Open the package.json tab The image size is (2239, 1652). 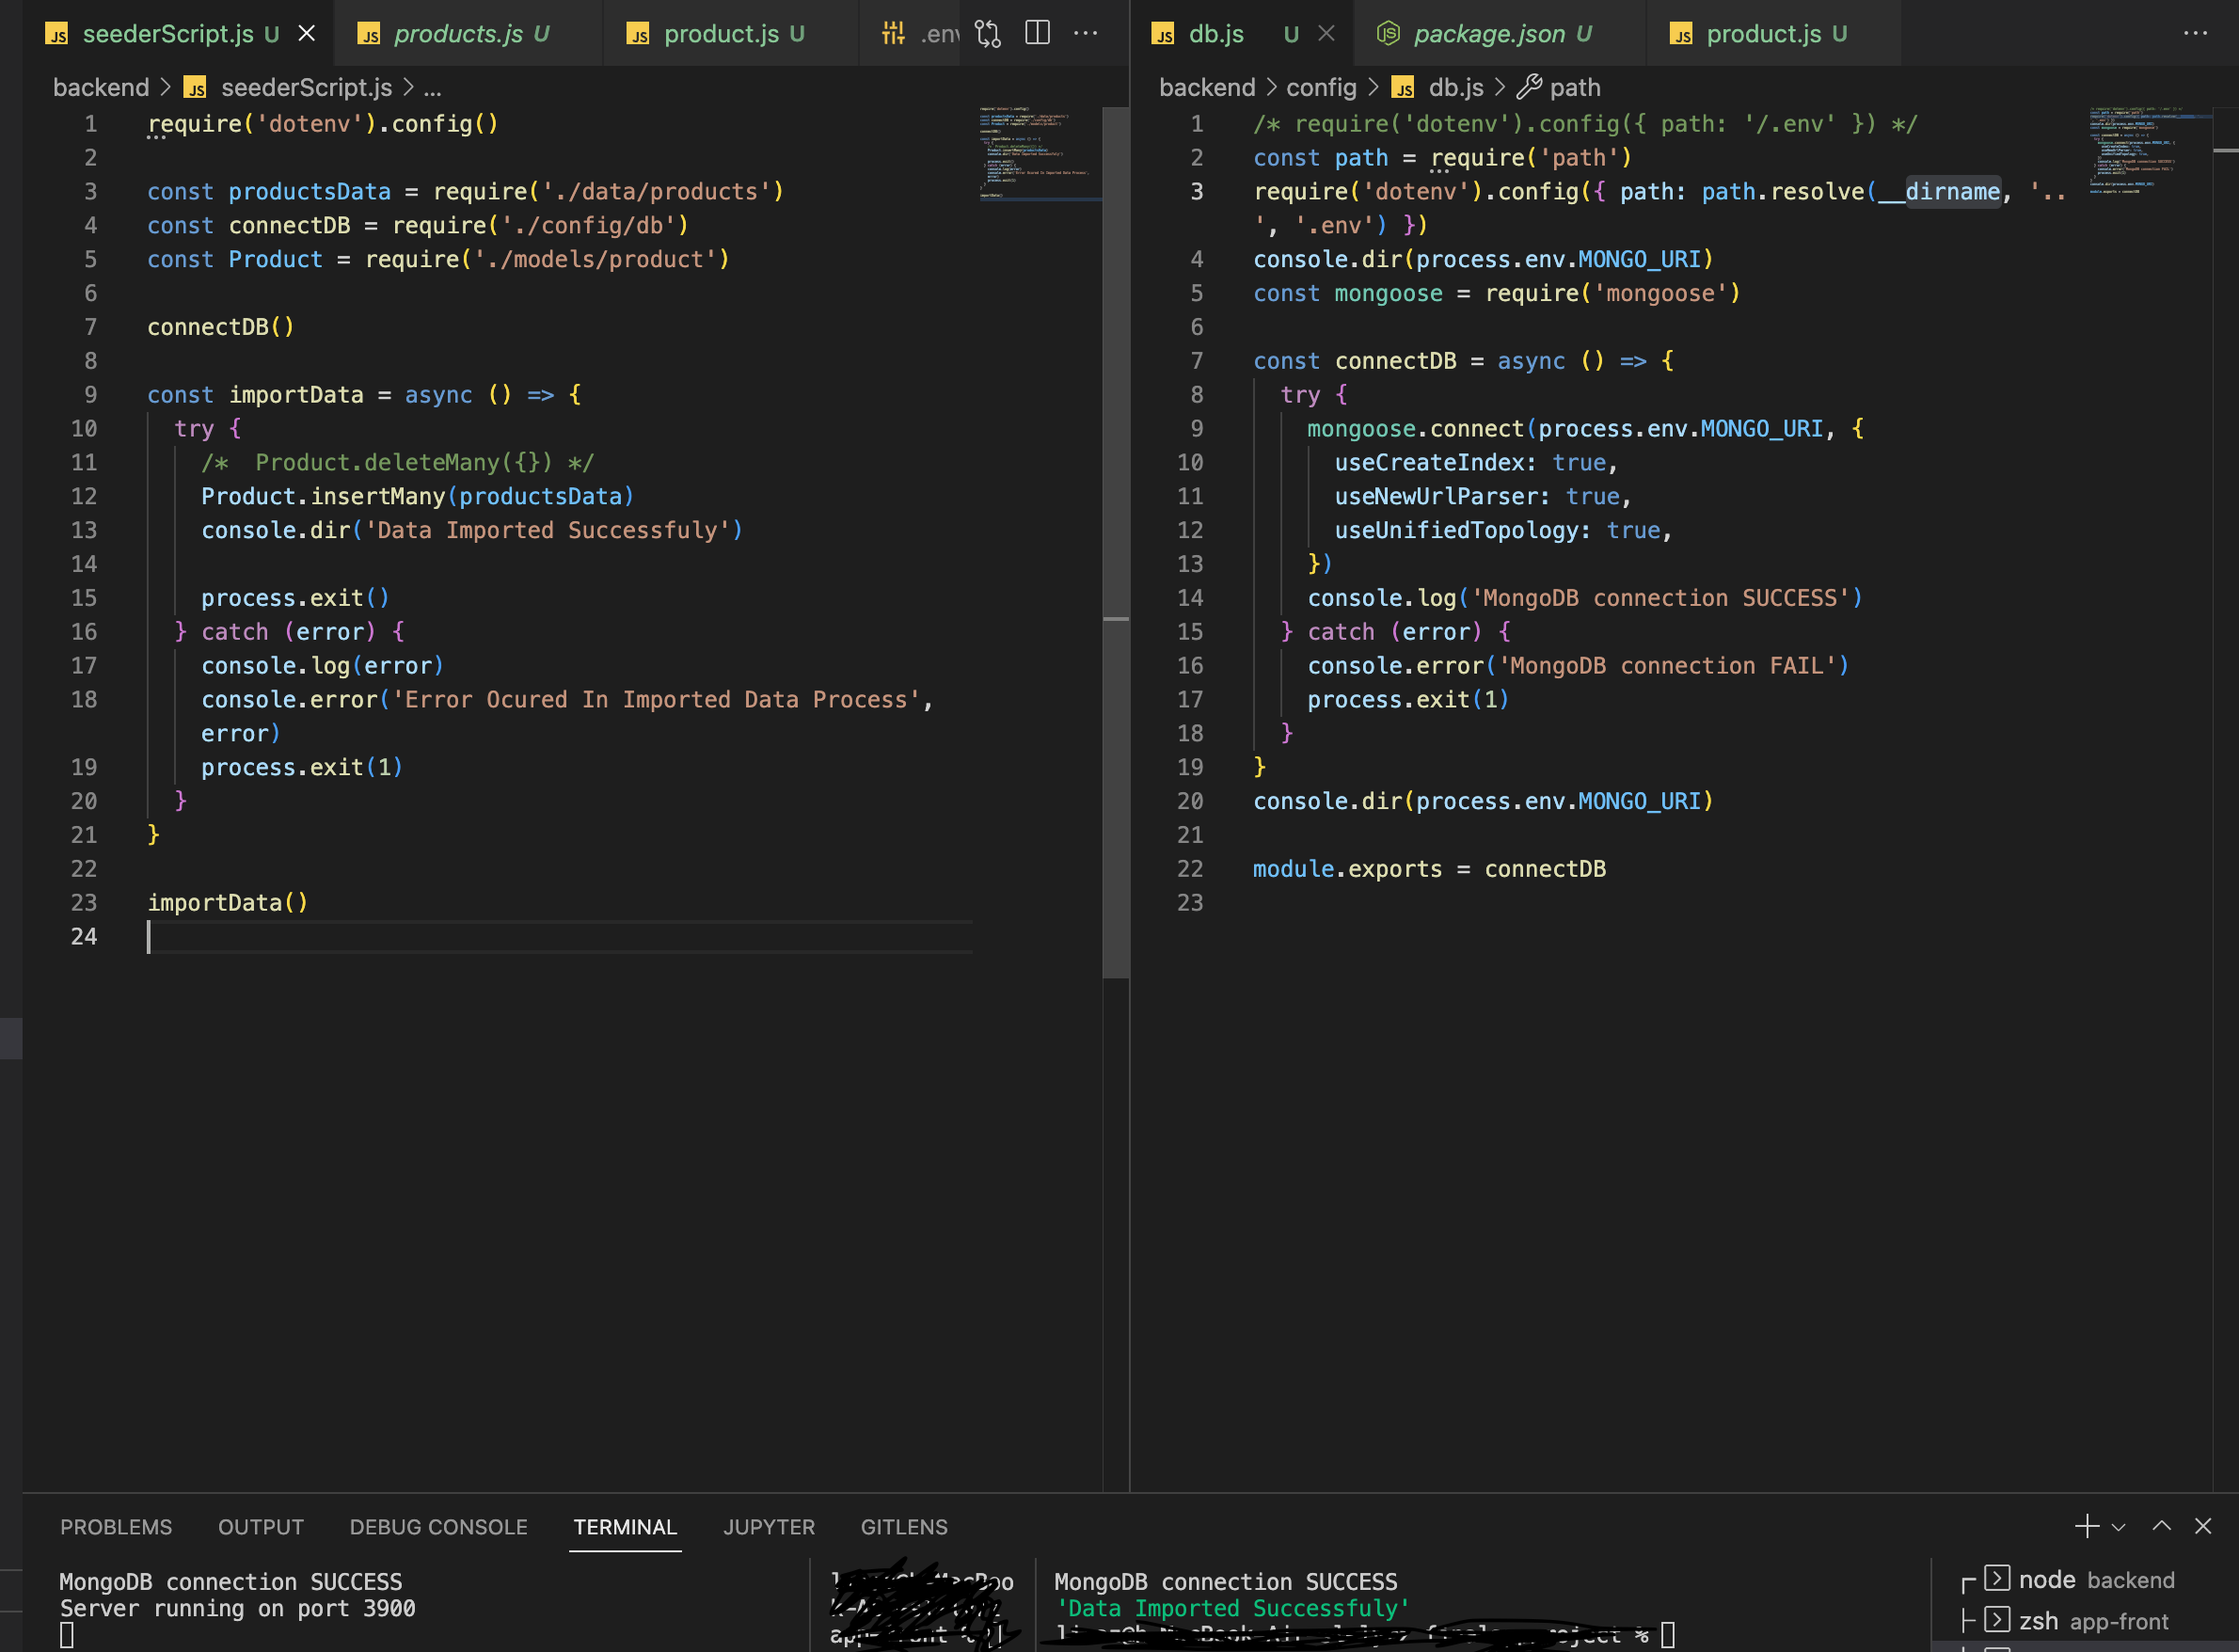click(1502, 34)
